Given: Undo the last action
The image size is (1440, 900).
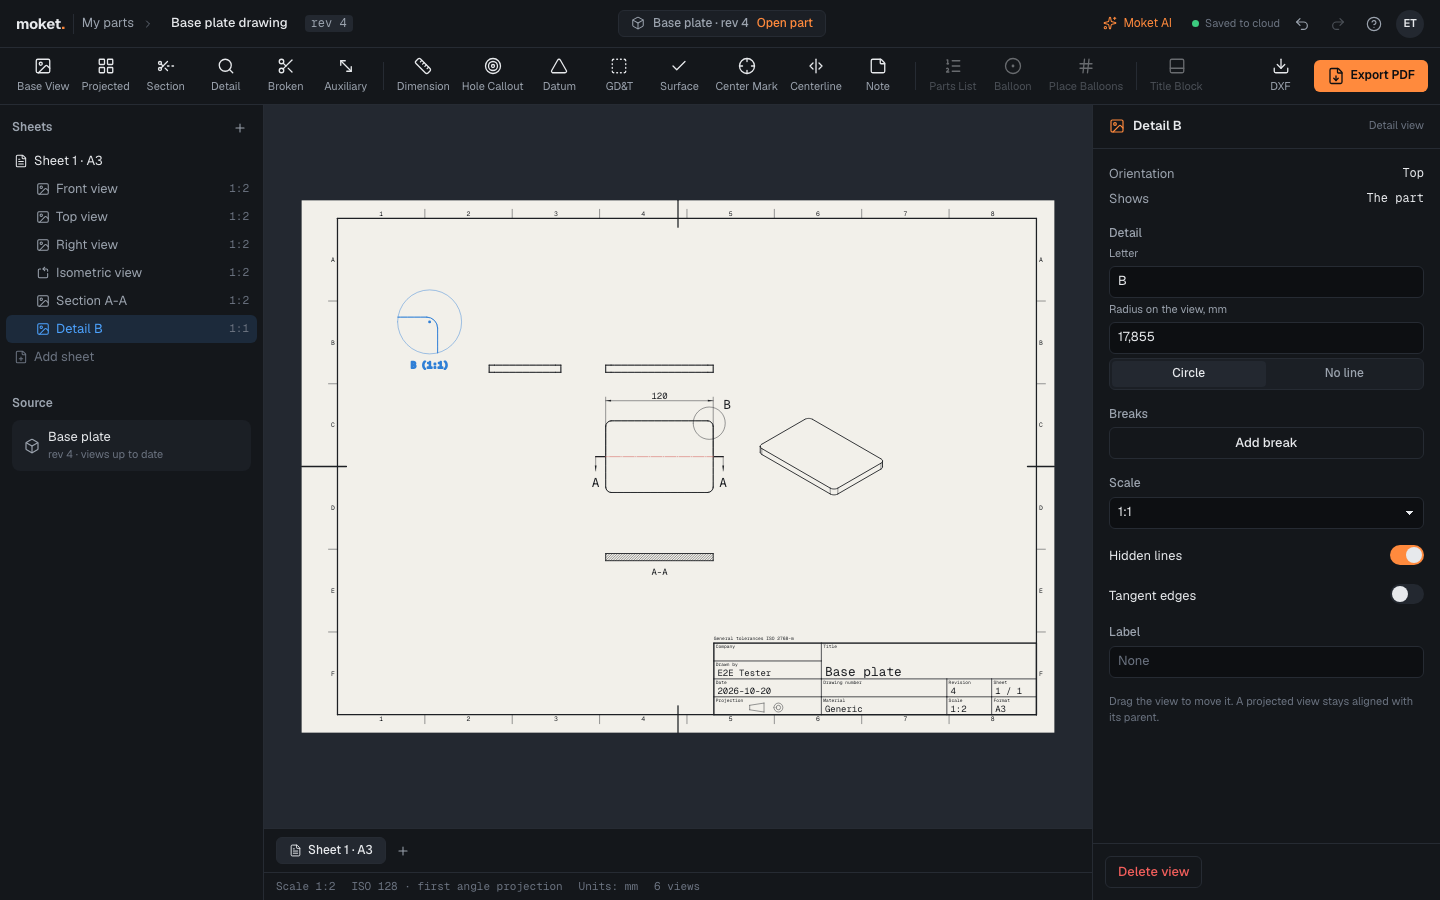Looking at the screenshot, I should tap(1302, 23).
